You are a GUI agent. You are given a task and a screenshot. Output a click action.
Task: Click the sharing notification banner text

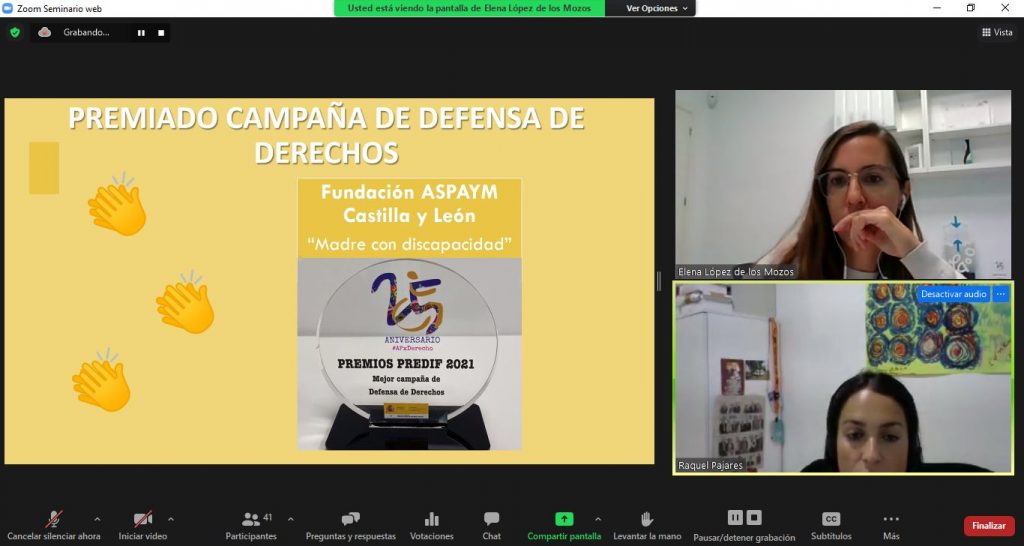(x=469, y=8)
